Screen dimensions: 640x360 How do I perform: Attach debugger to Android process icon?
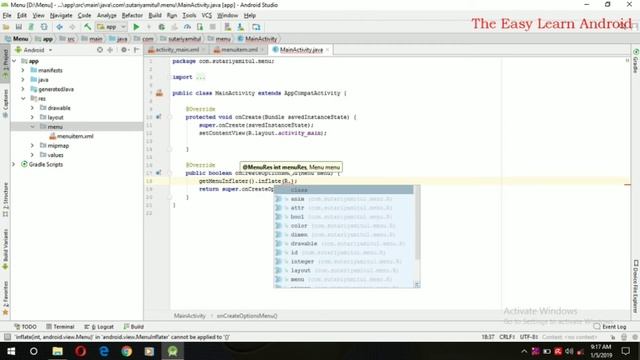200,27
